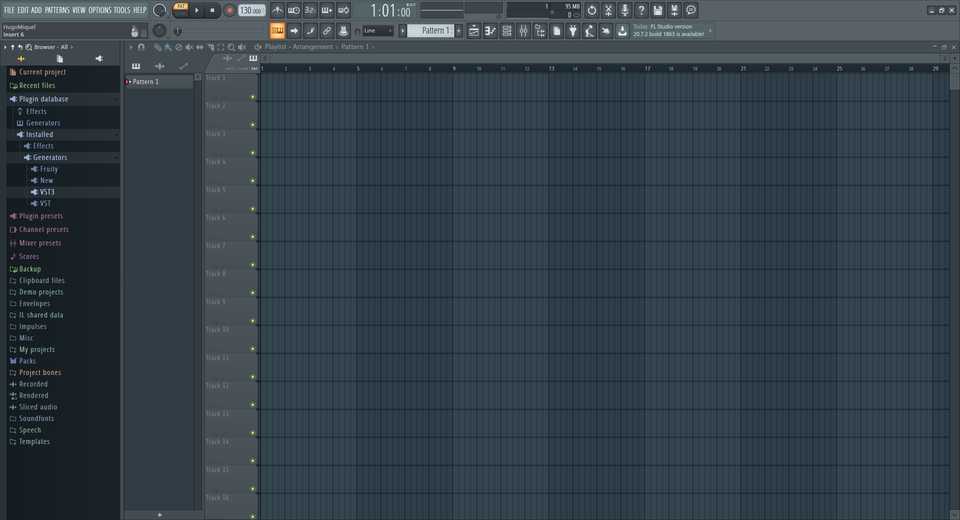Screen dimensions: 960x520
Task: Click the save project floppy icon
Action: pyautogui.click(x=658, y=10)
